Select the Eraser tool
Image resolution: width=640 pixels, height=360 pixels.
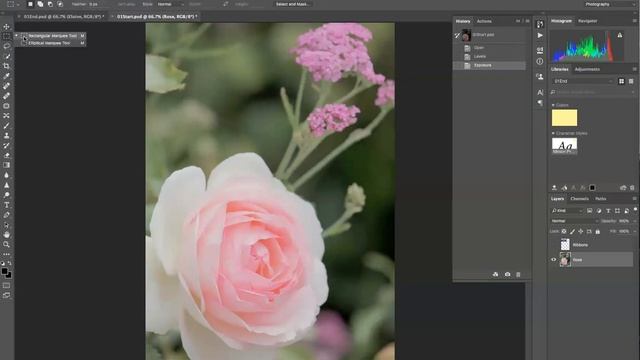click(x=6, y=155)
